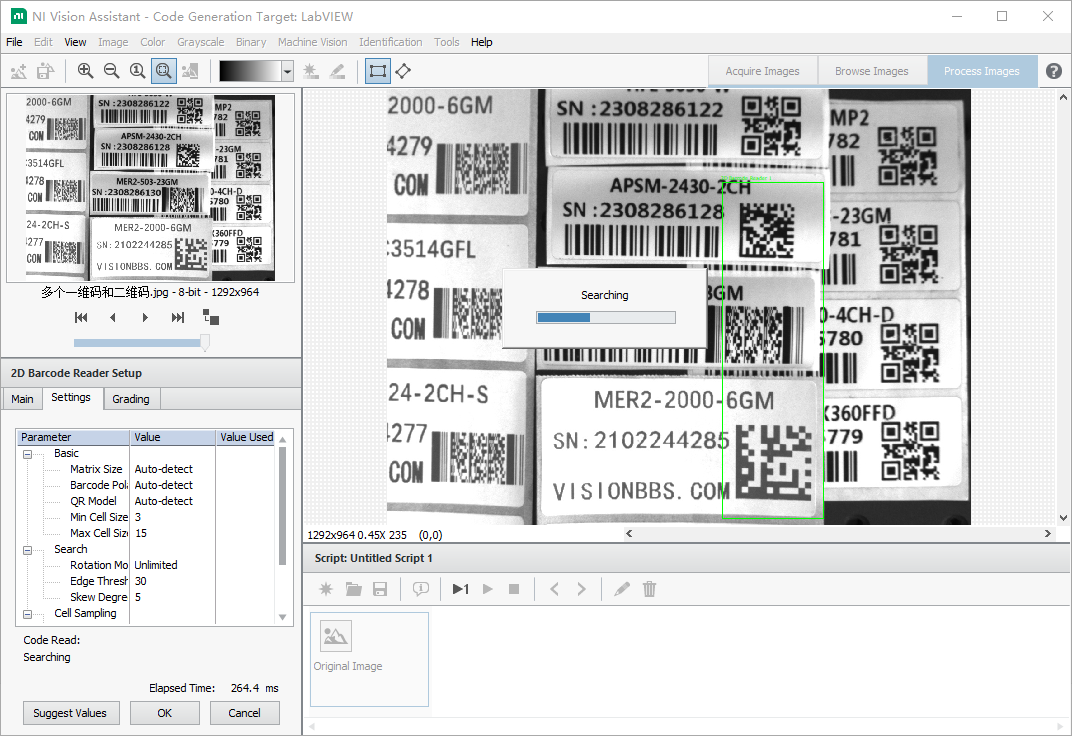
Task: Click the delete step trash icon
Action: pyautogui.click(x=649, y=589)
